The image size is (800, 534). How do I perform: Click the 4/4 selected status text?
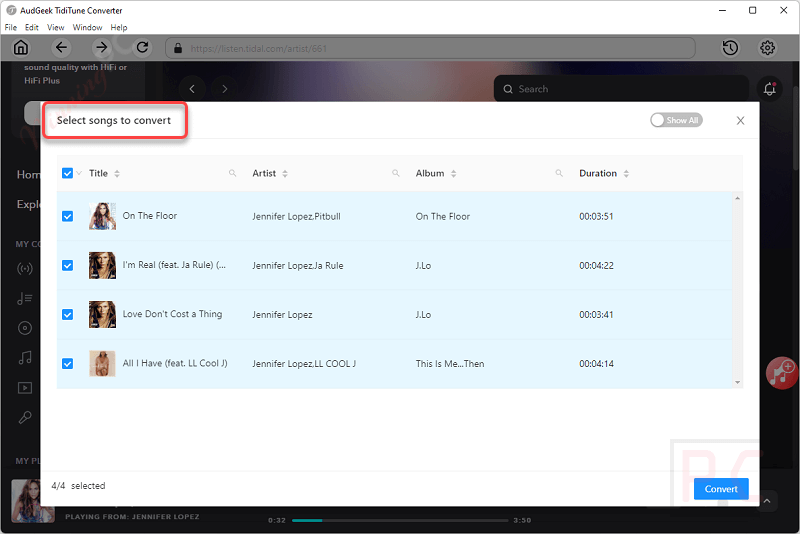tap(78, 486)
